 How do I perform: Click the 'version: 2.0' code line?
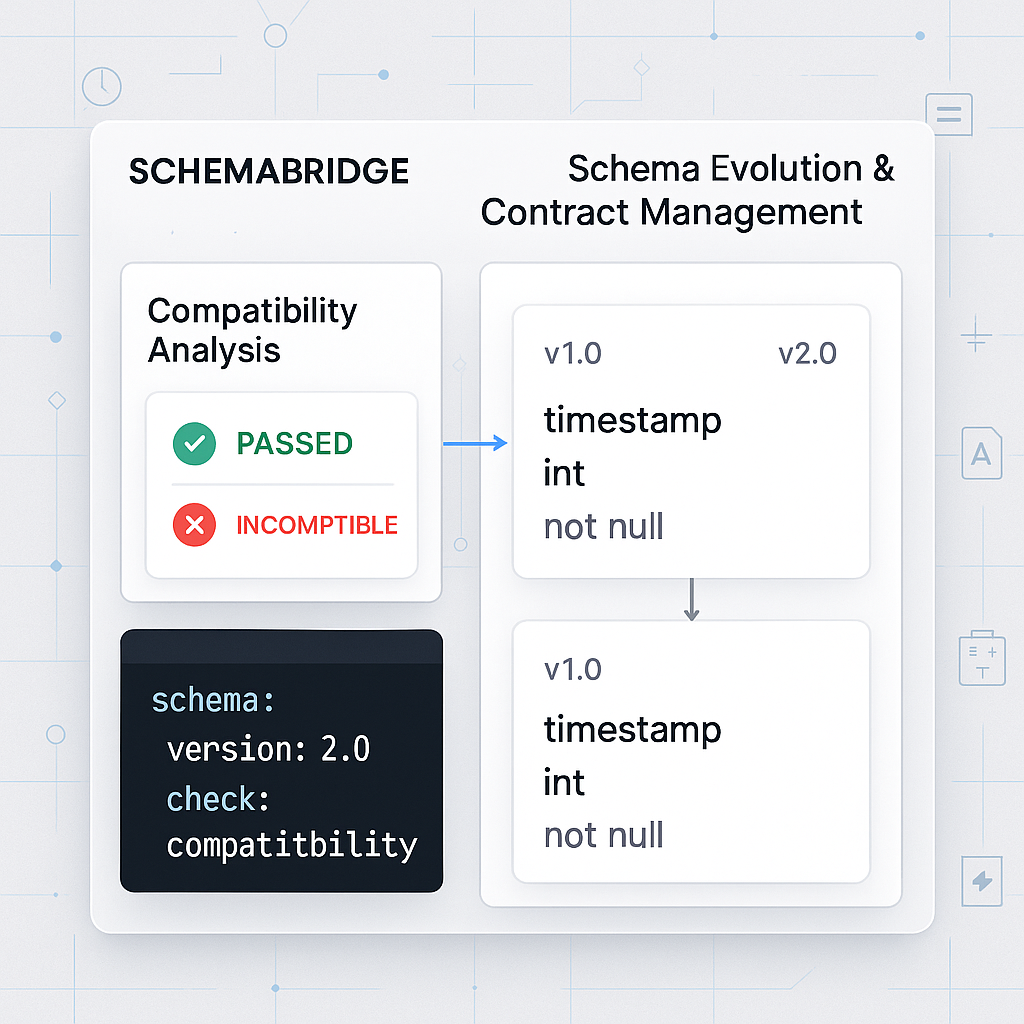point(268,749)
